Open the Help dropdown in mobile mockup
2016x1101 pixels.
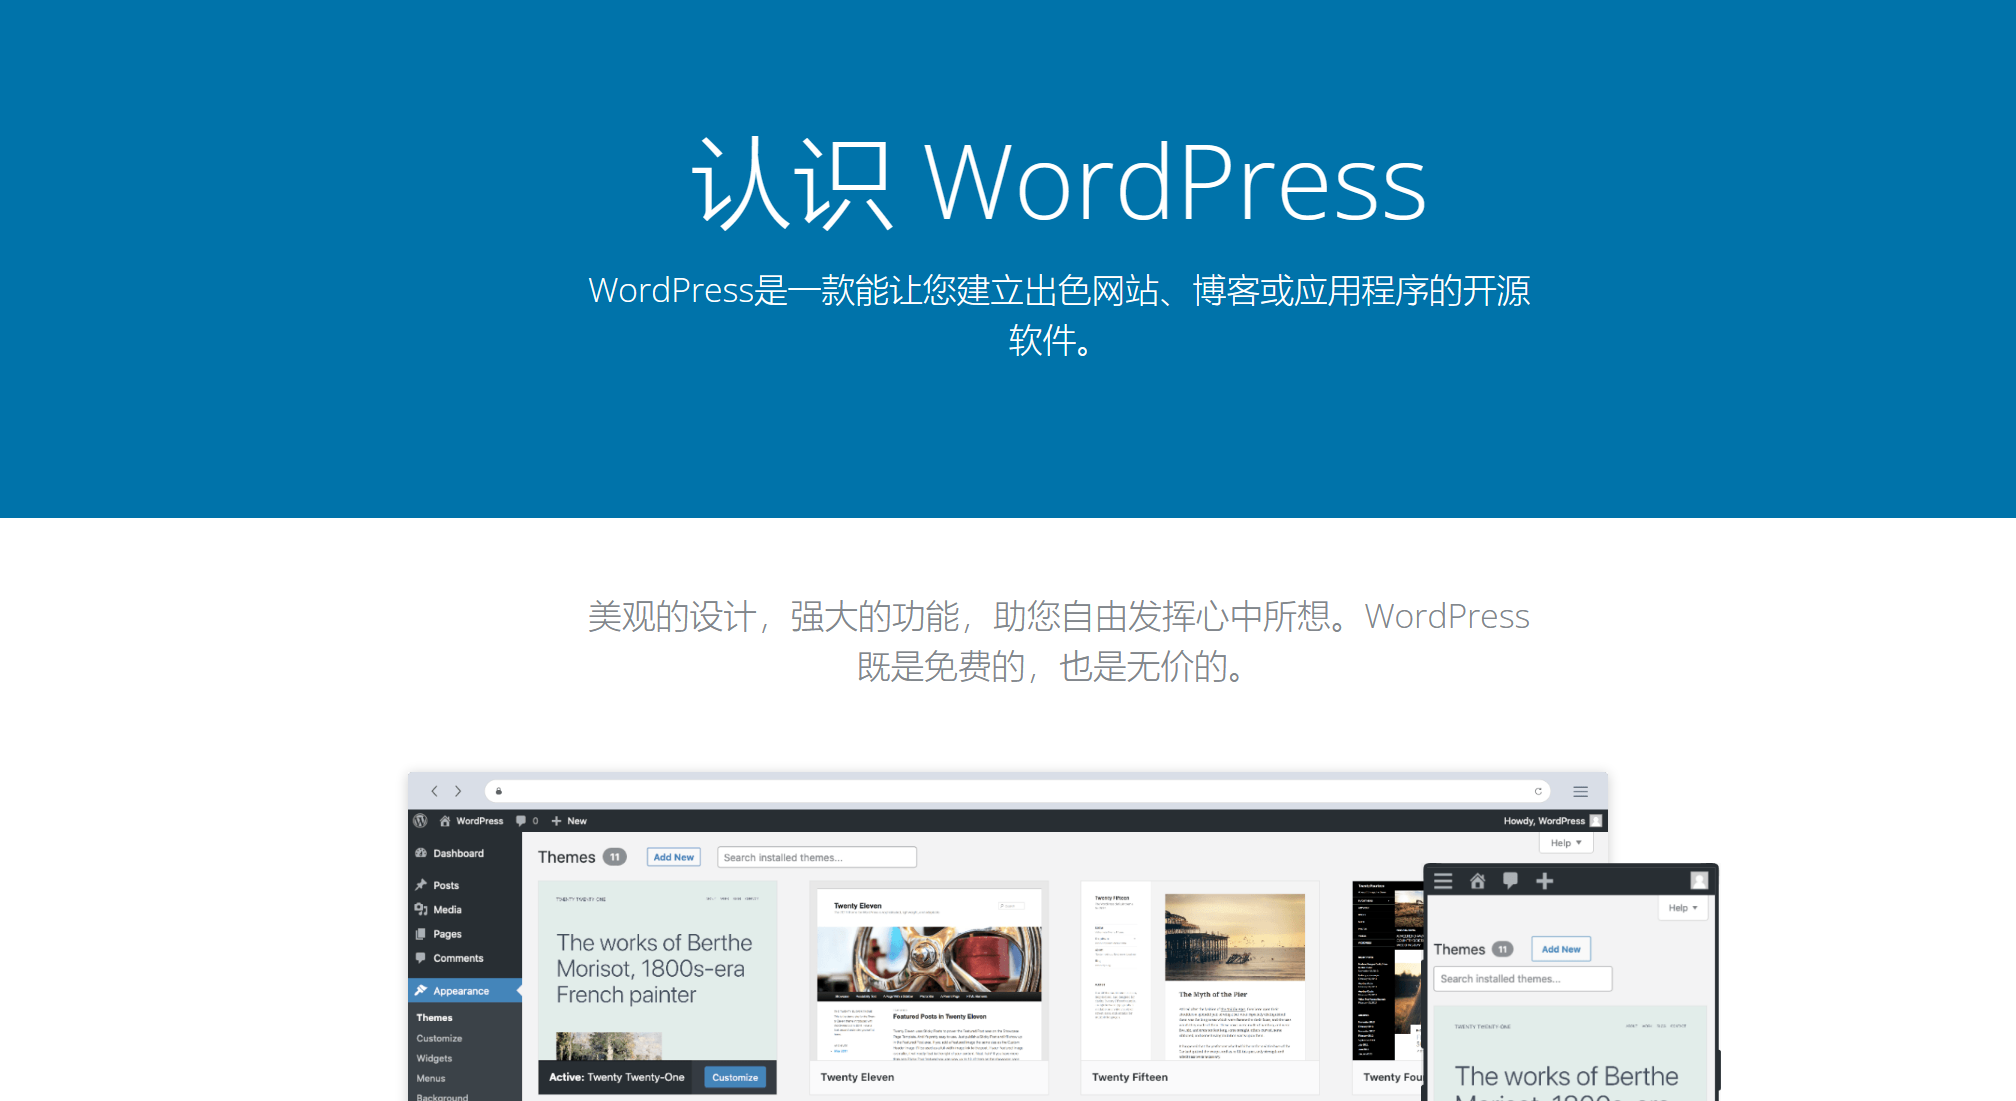1683,908
